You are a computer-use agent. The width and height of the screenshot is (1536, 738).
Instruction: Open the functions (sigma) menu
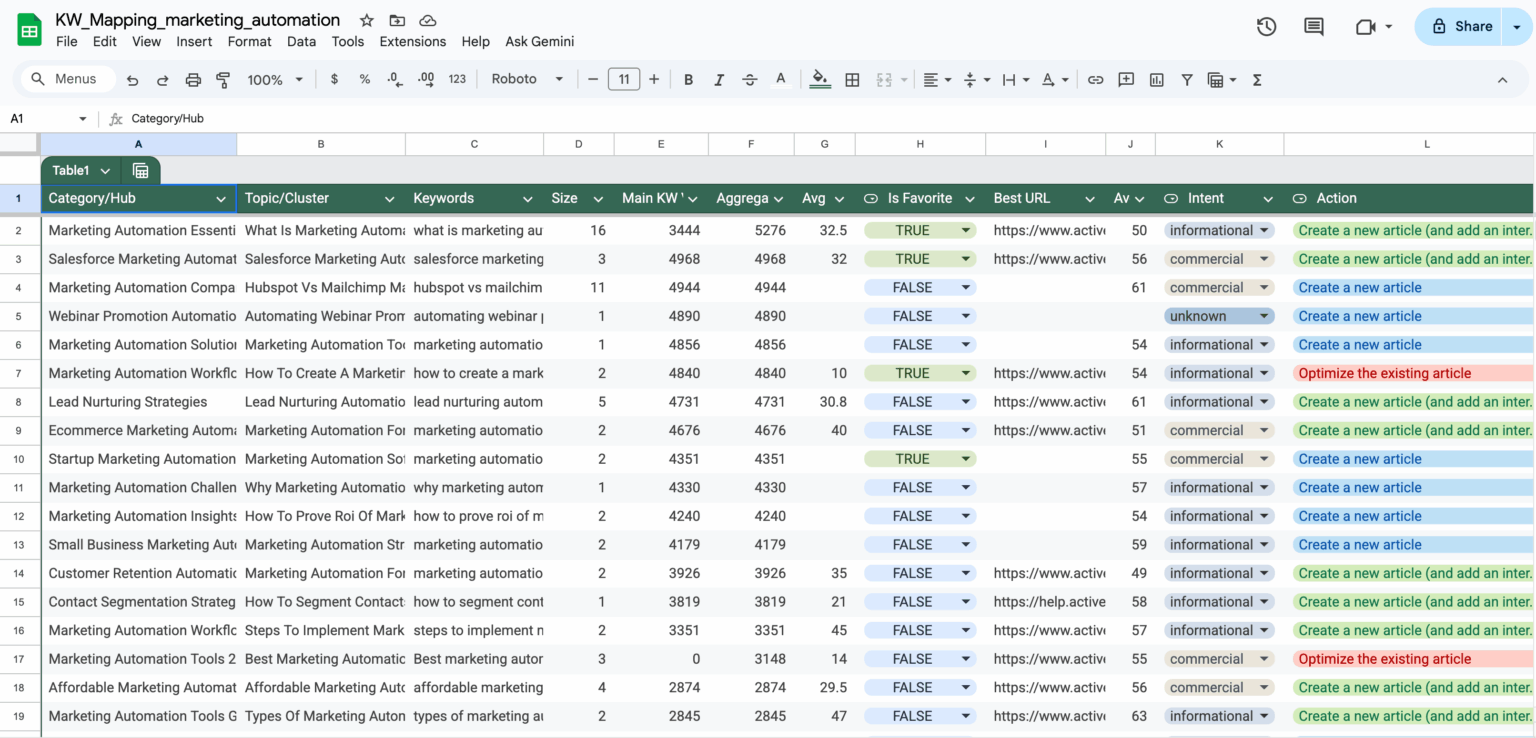pos(1257,79)
